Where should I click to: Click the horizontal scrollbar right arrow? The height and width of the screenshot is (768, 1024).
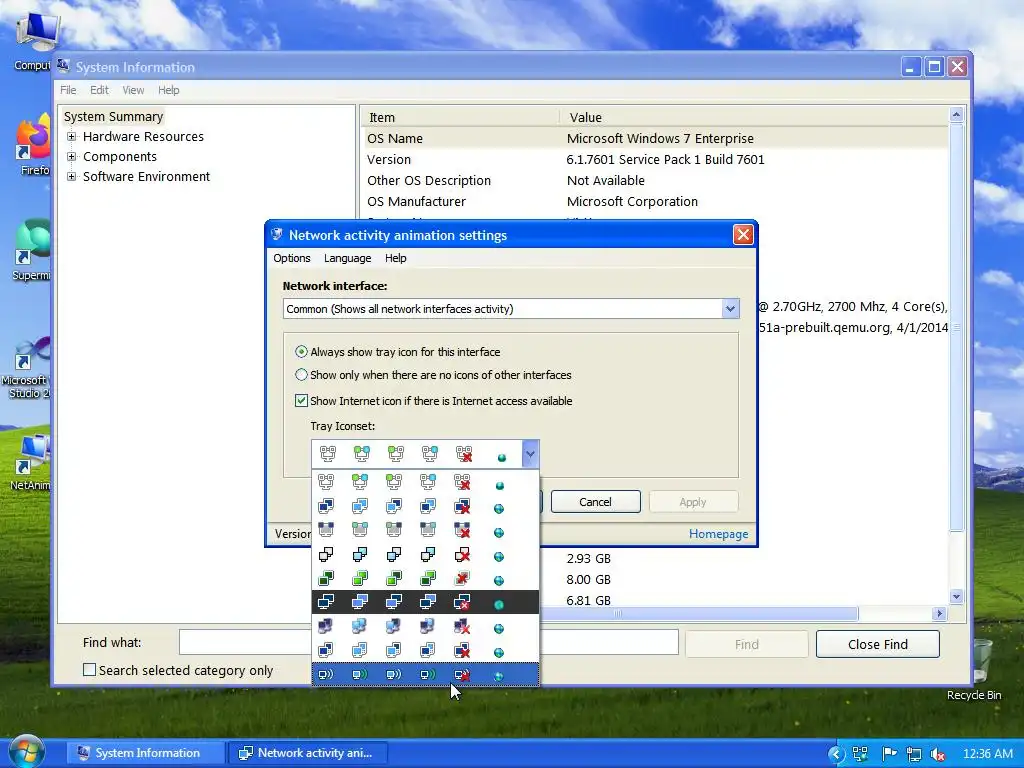tap(939, 613)
